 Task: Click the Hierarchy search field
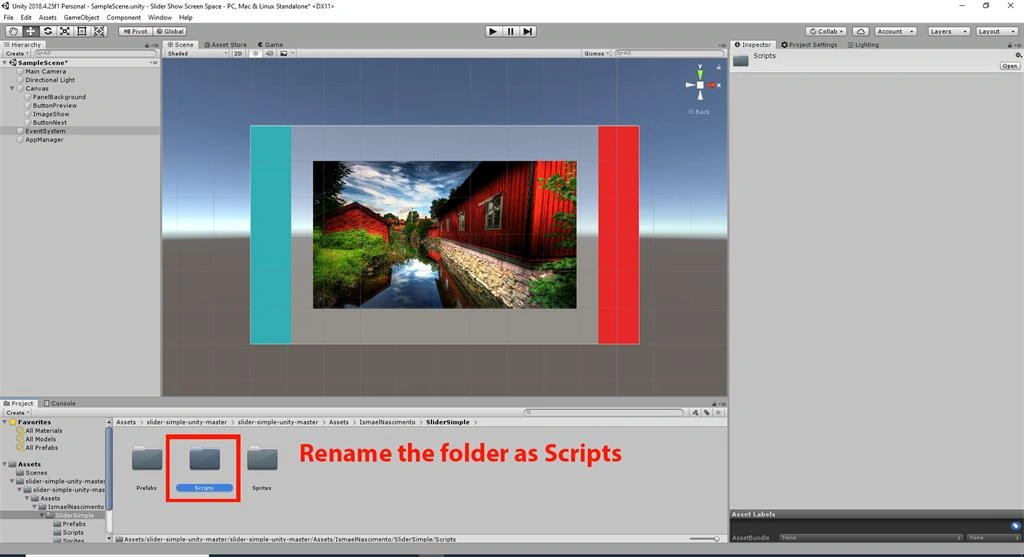pyautogui.click(x=95, y=54)
